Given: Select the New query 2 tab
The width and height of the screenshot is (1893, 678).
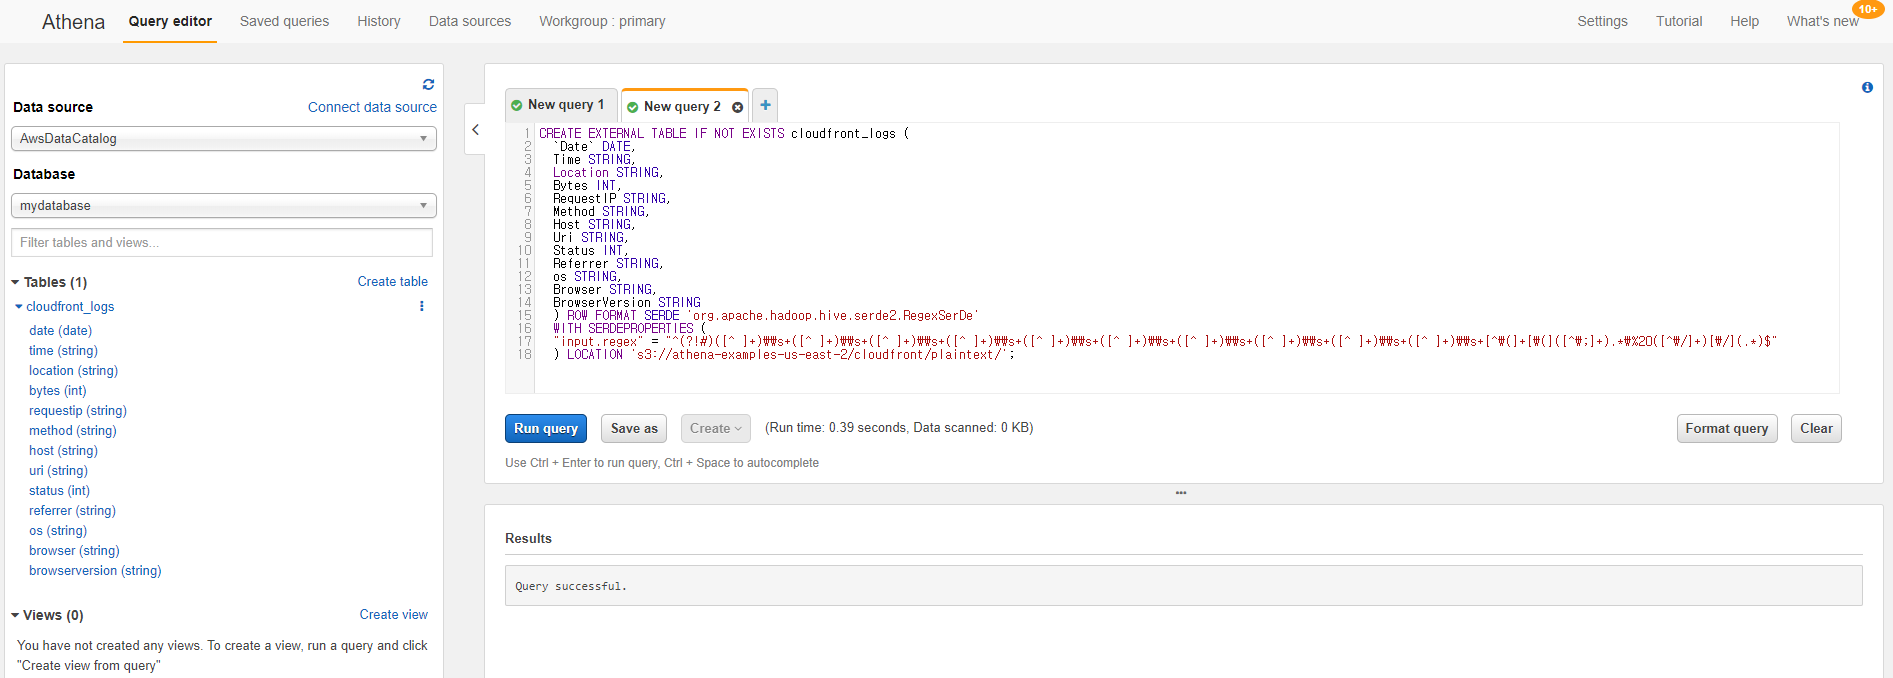Looking at the screenshot, I should pyautogui.click(x=682, y=107).
